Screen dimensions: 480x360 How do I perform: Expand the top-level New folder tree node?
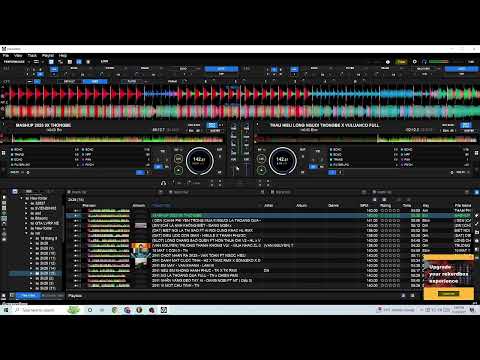[x=22, y=198]
